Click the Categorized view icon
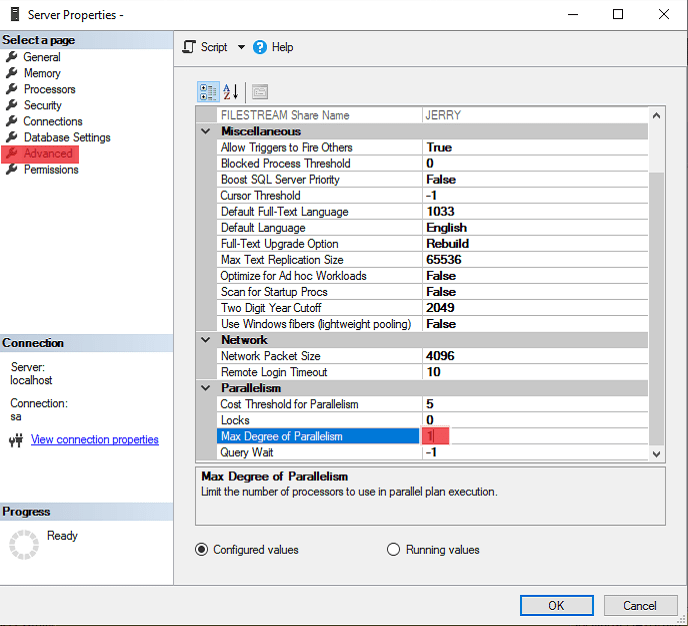Image resolution: width=688 pixels, height=626 pixels. coord(208,92)
